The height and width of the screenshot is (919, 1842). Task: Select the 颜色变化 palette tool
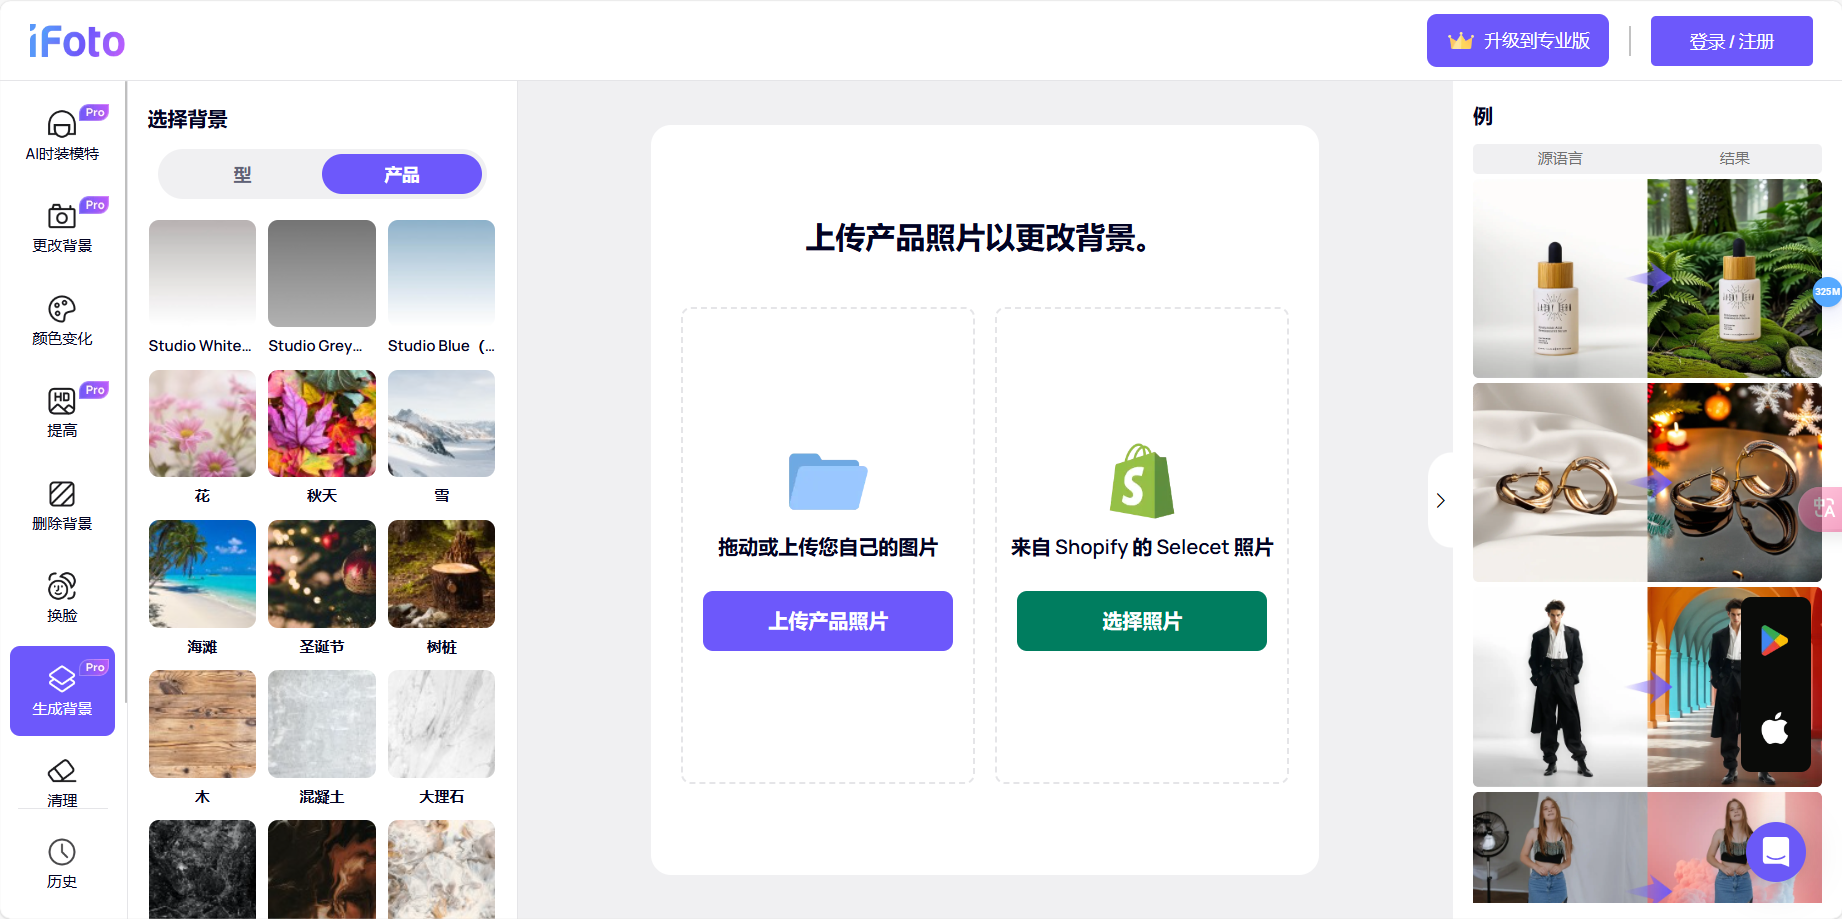click(62, 320)
